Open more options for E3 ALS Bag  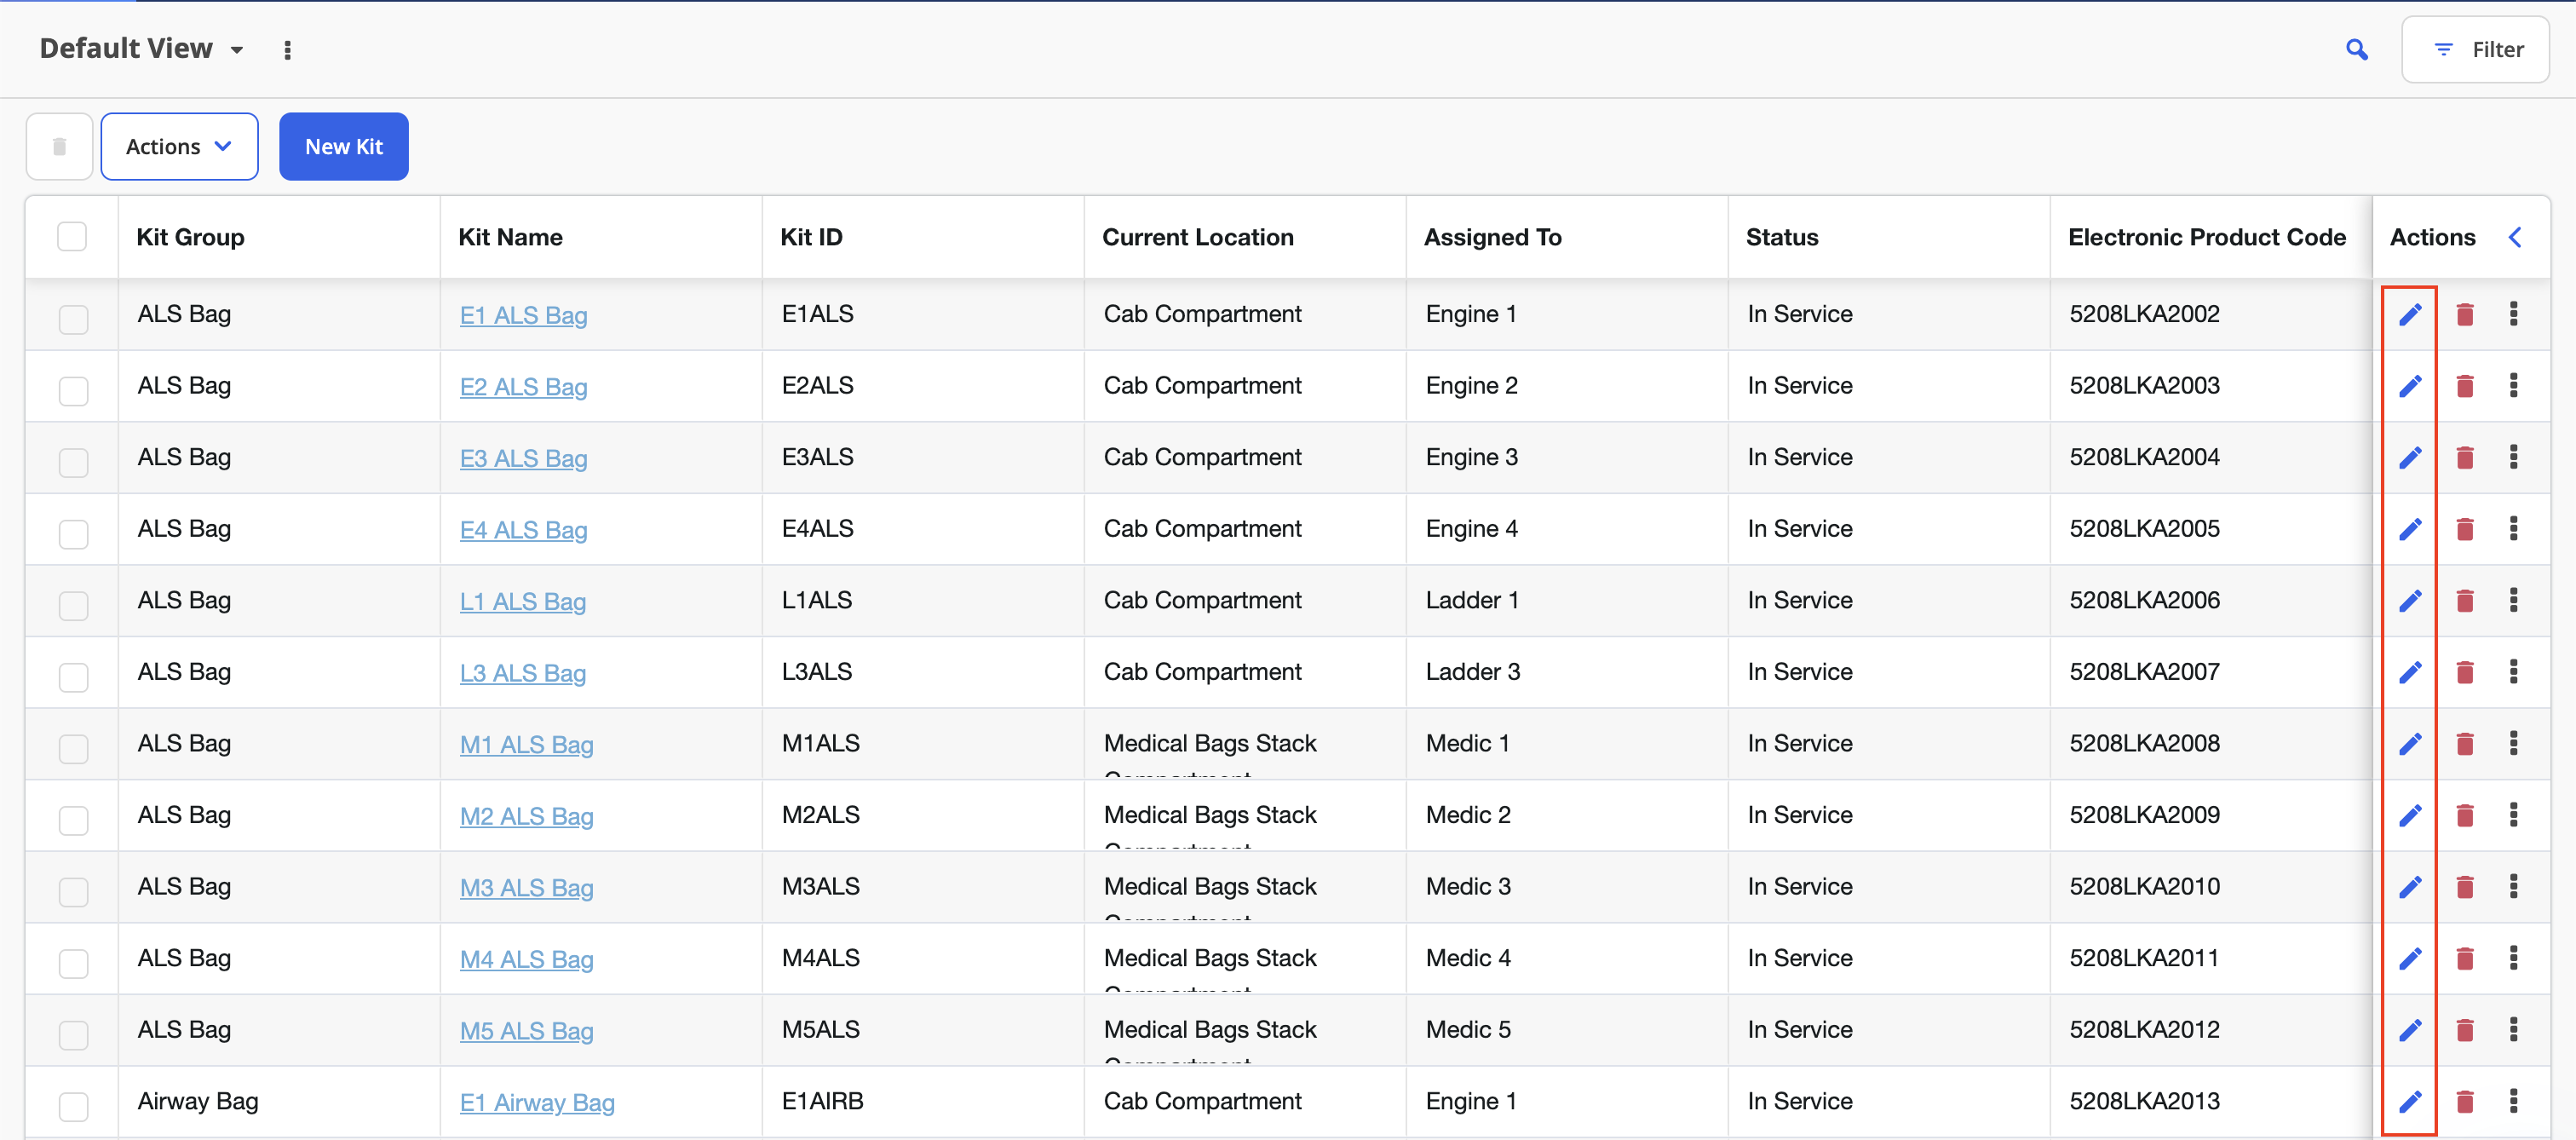[2513, 457]
